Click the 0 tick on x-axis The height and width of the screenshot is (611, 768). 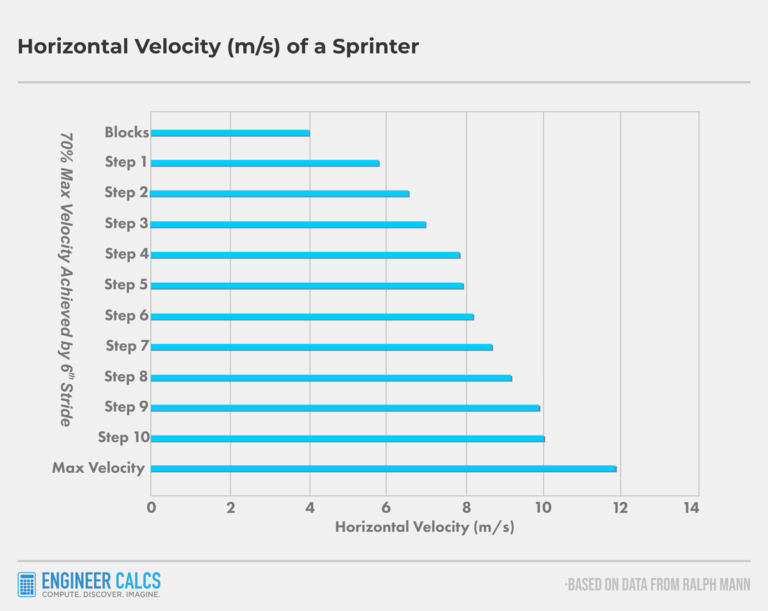[x=151, y=507]
